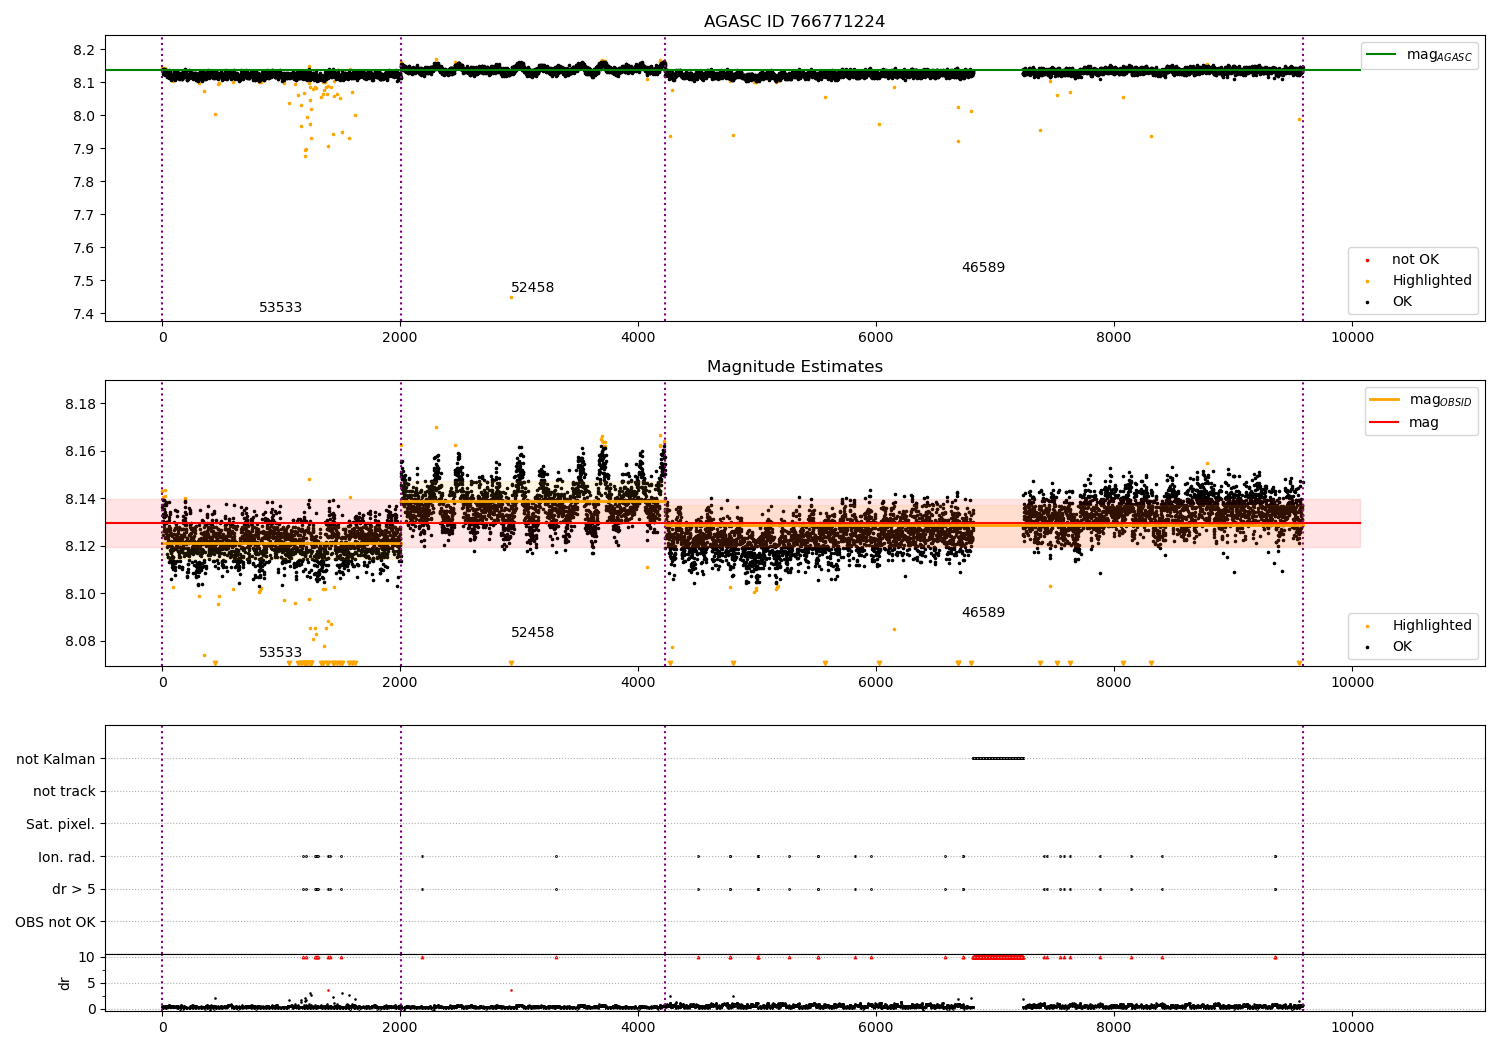Click the 'dr' axis label
Screen dimensions: 1500x1050
[65, 983]
